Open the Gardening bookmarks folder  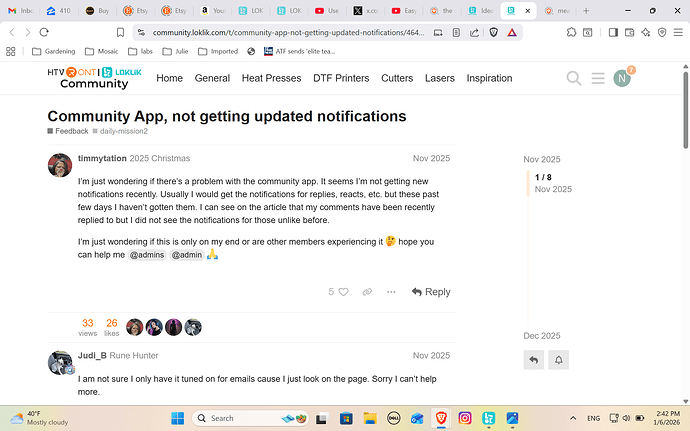[54, 52]
